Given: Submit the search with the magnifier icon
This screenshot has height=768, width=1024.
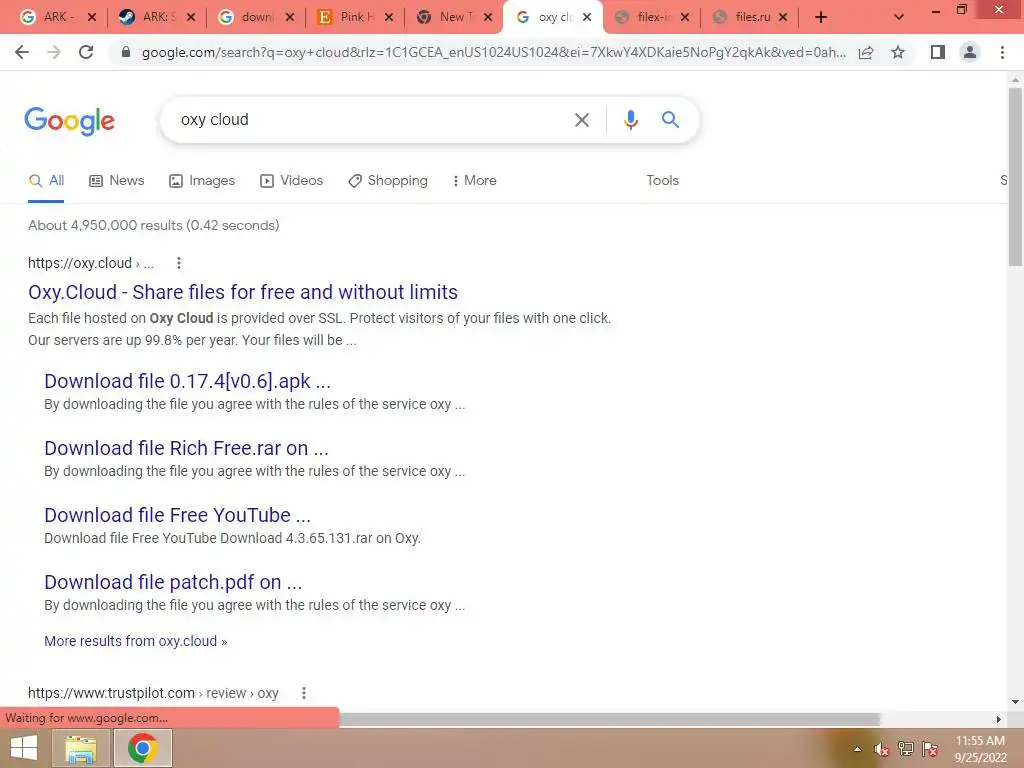Looking at the screenshot, I should pyautogui.click(x=670, y=120).
